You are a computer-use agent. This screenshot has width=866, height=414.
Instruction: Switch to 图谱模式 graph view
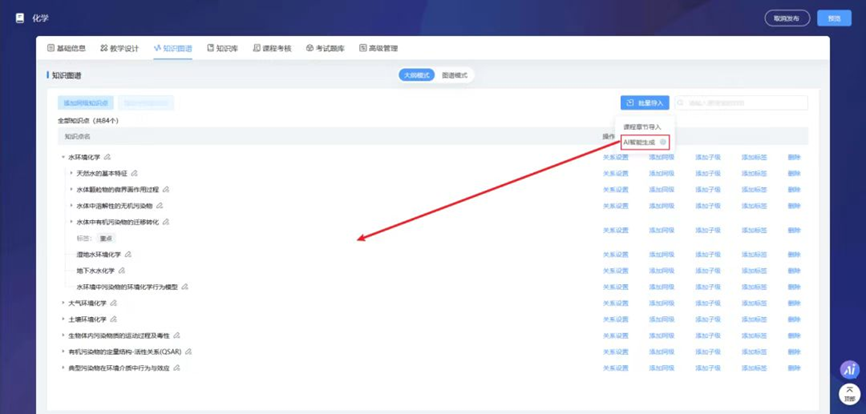tap(454, 75)
